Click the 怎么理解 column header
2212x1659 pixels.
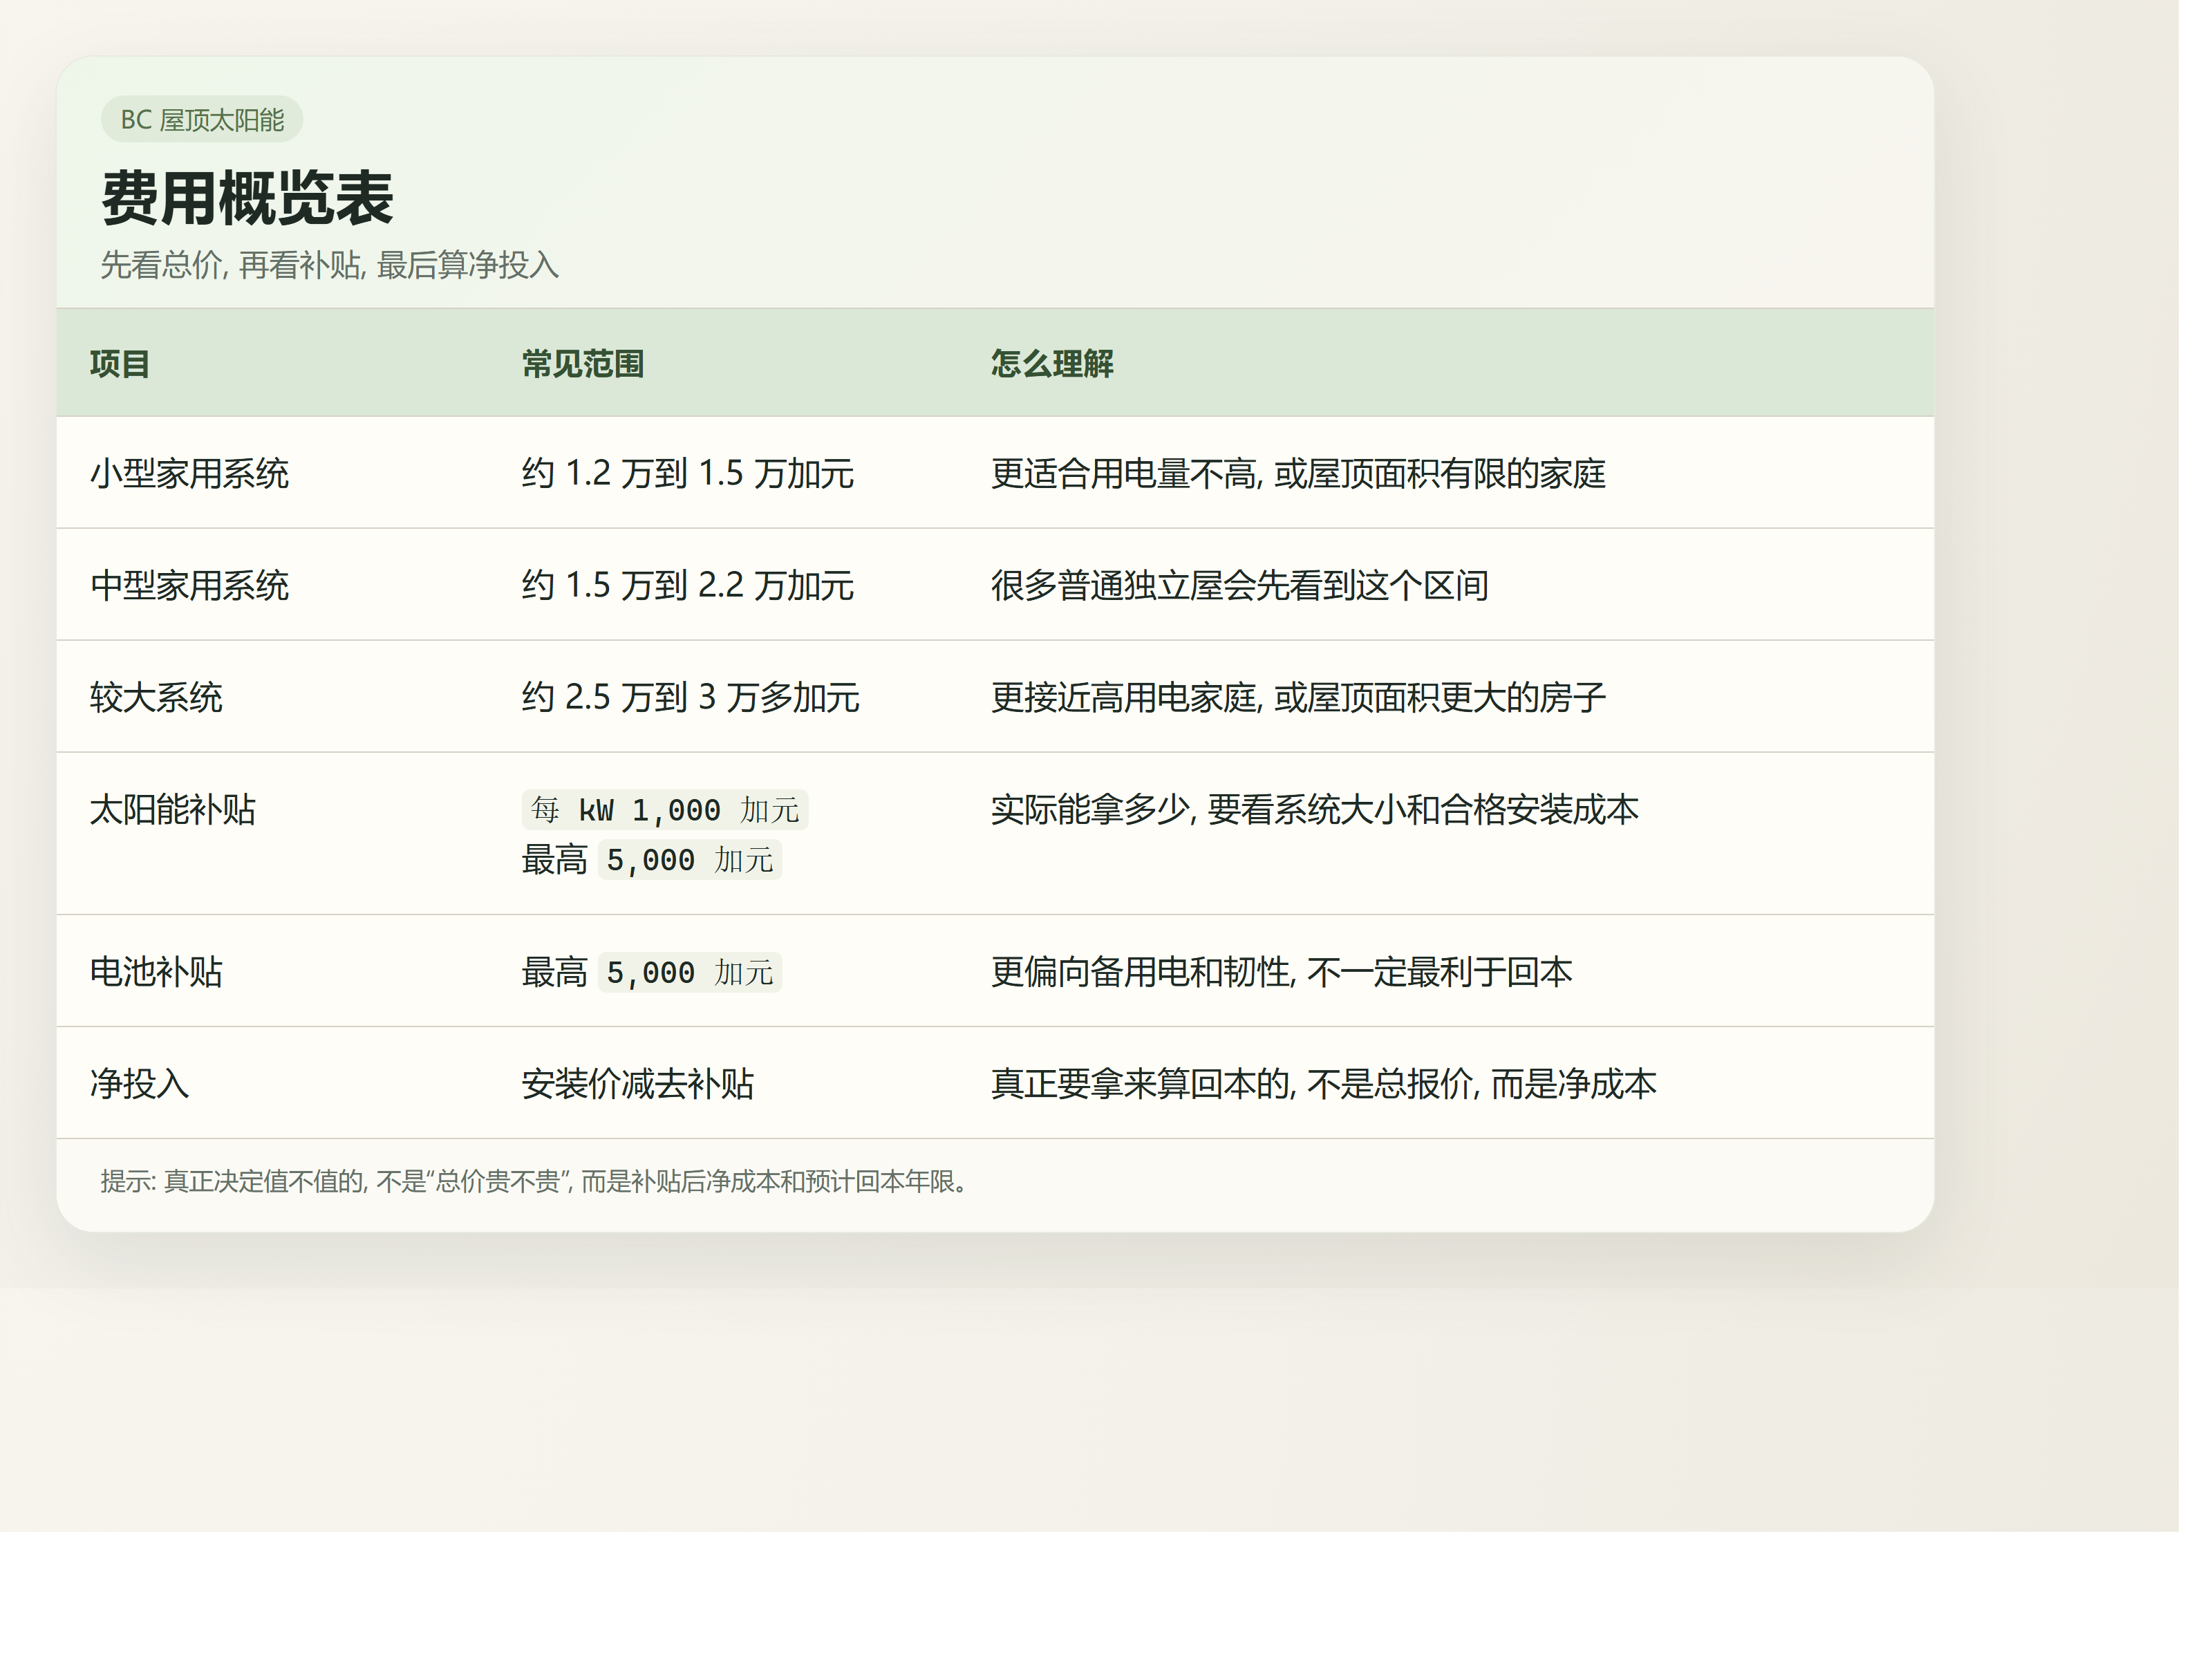tap(1051, 364)
